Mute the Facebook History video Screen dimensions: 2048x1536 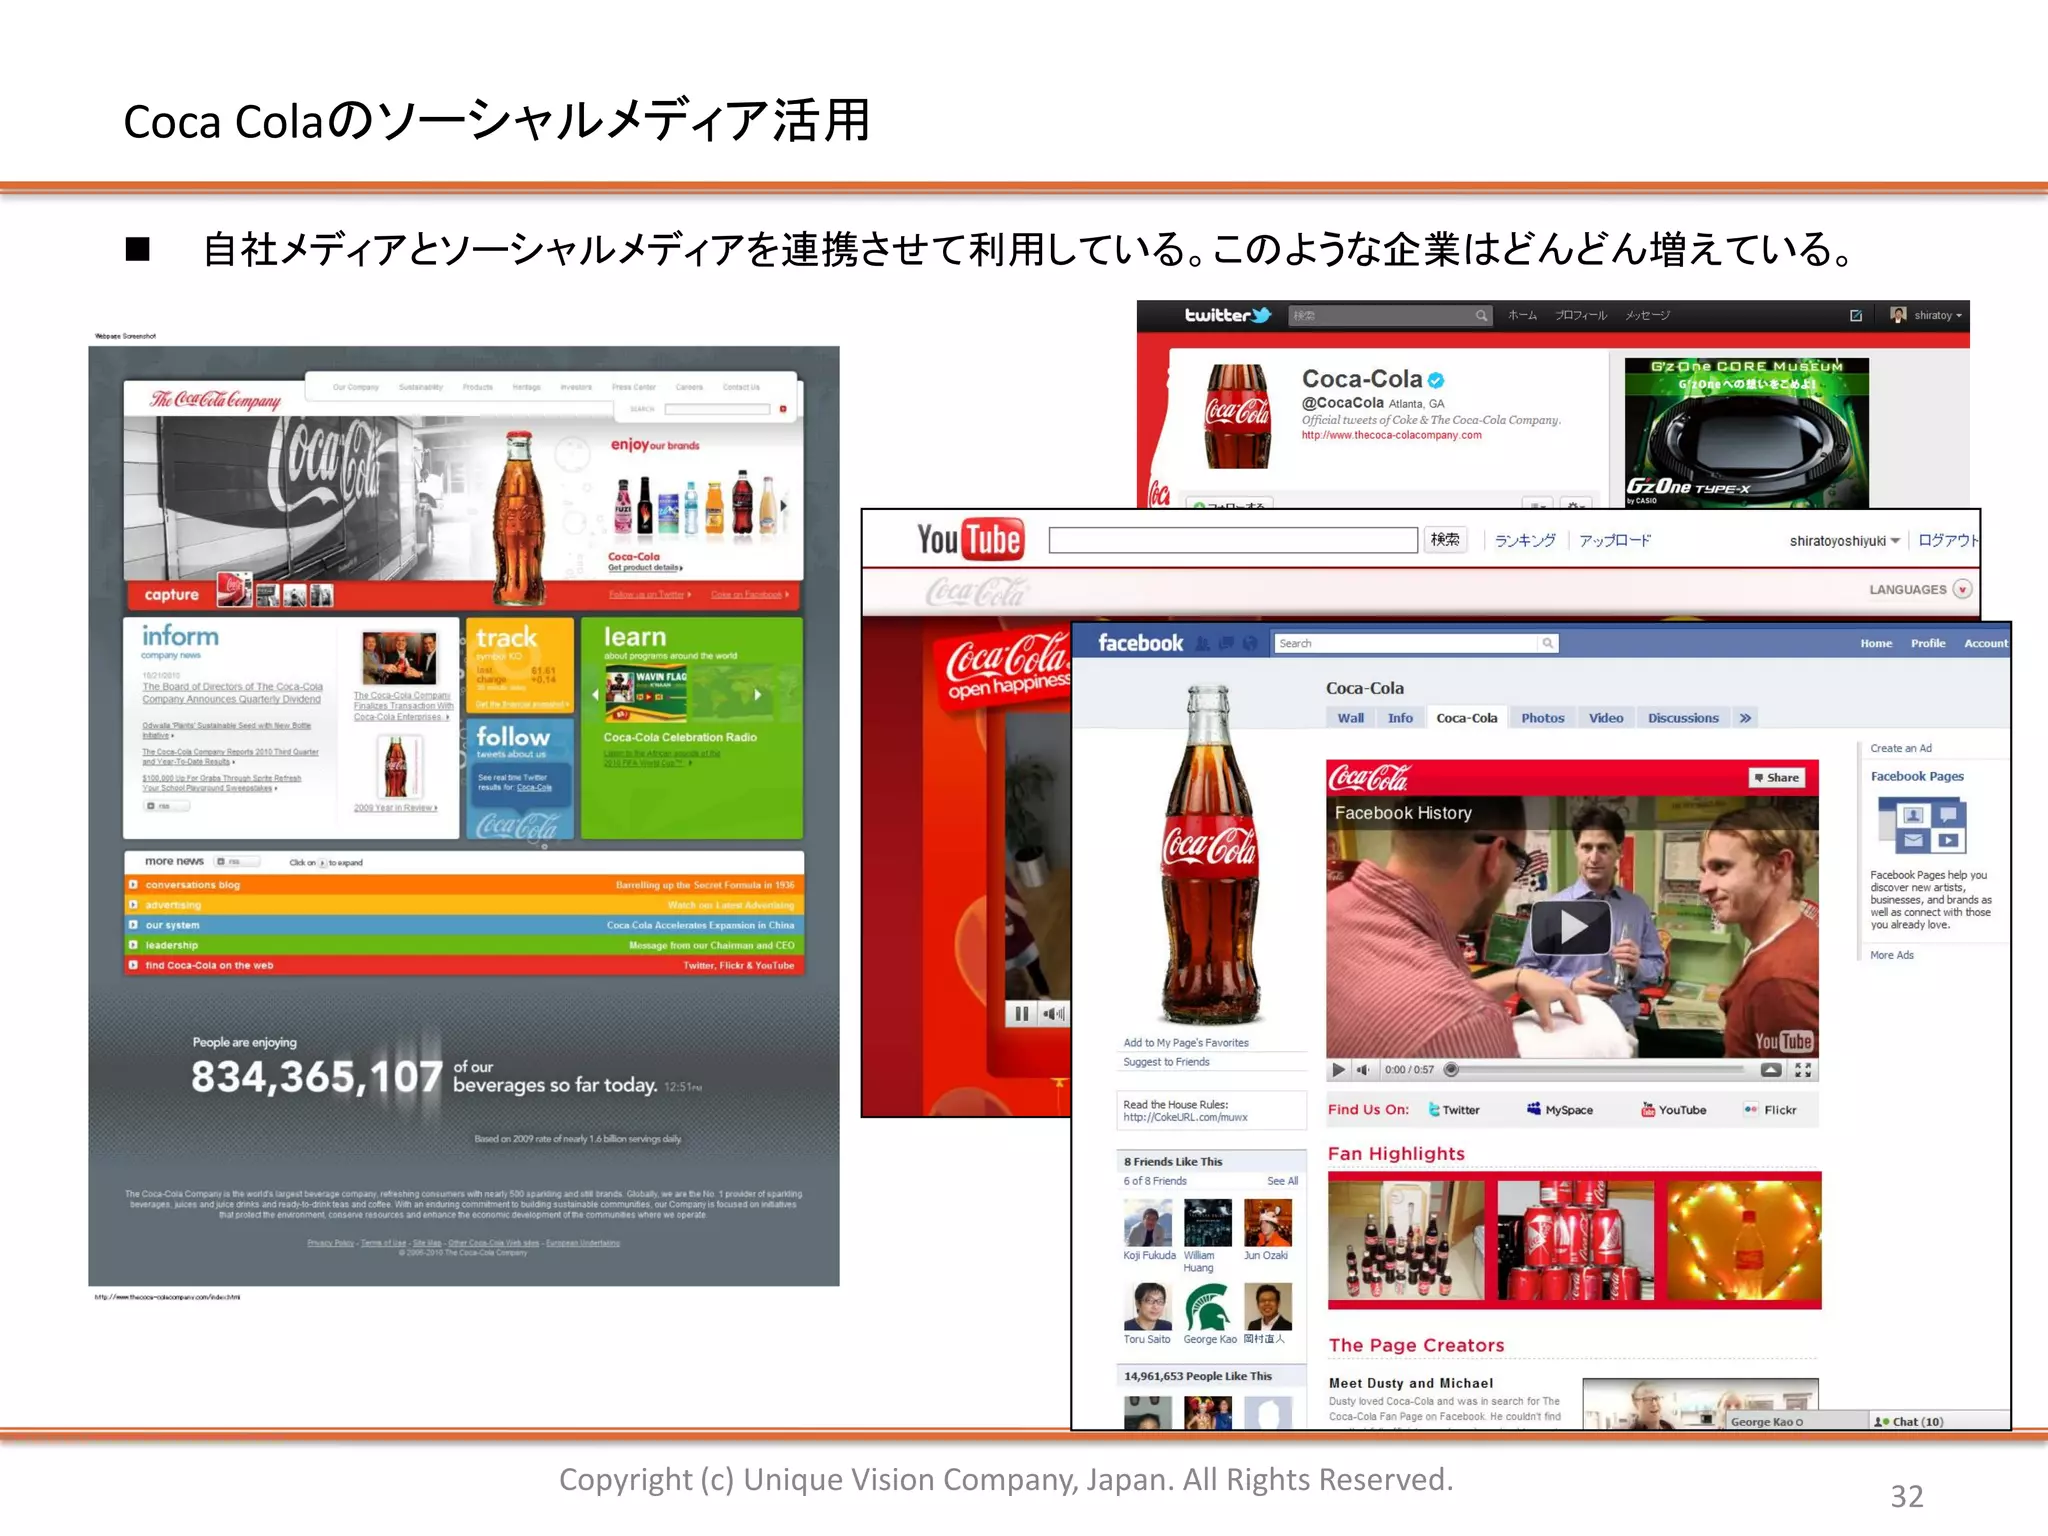point(1362,1070)
